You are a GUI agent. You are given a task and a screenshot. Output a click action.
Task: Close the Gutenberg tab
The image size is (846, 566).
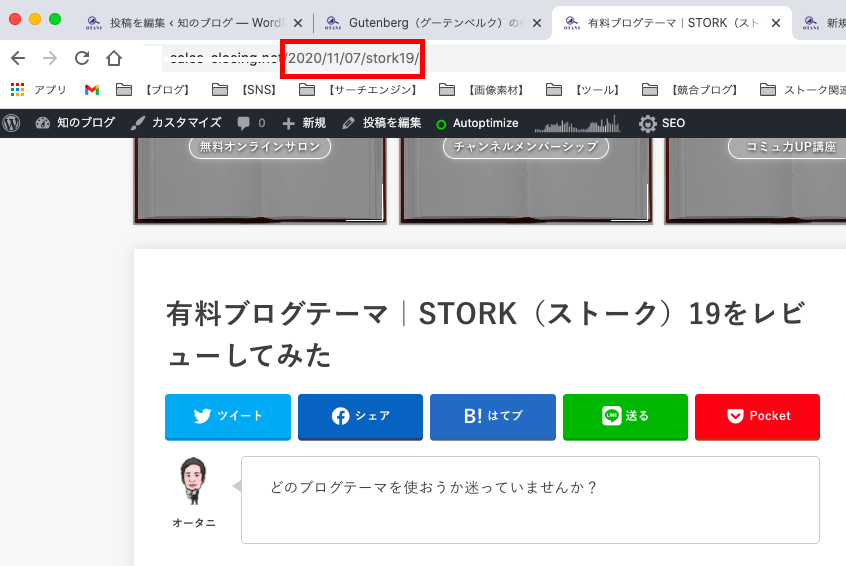click(537, 23)
